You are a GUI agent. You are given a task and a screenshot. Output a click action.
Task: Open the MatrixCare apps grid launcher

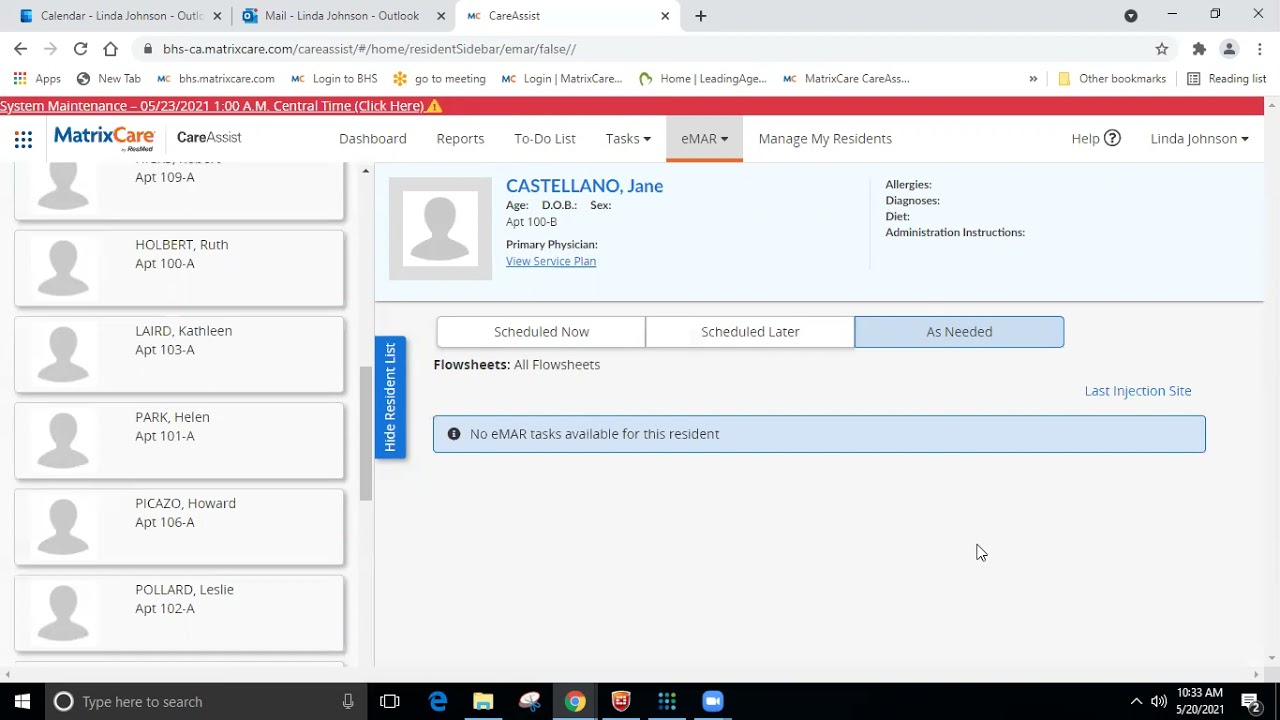tap(23, 139)
